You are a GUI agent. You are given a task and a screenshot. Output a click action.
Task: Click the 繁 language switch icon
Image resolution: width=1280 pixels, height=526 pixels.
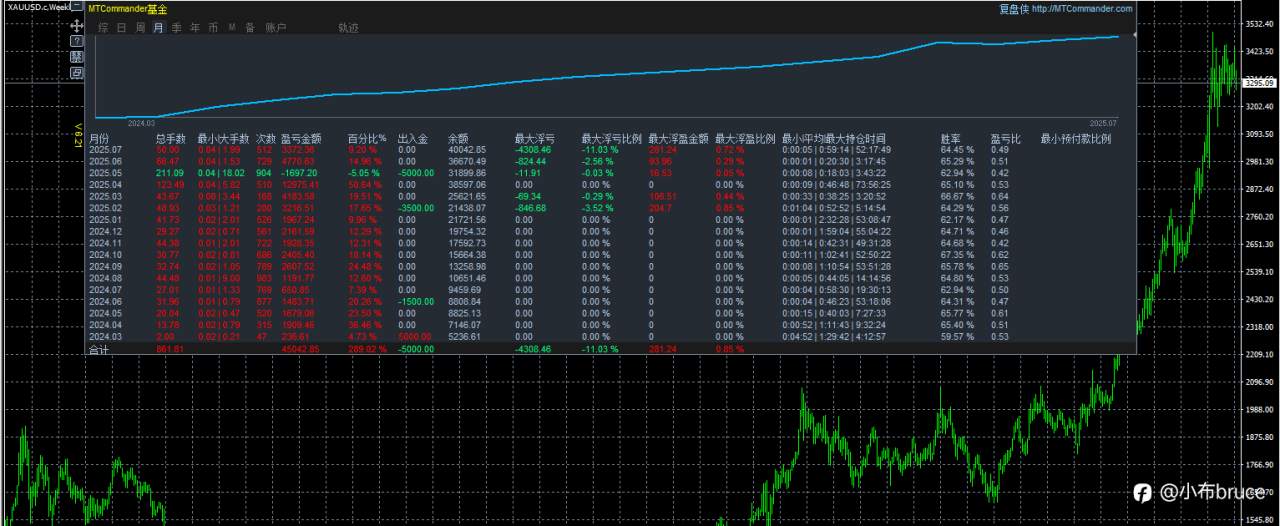(x=77, y=57)
